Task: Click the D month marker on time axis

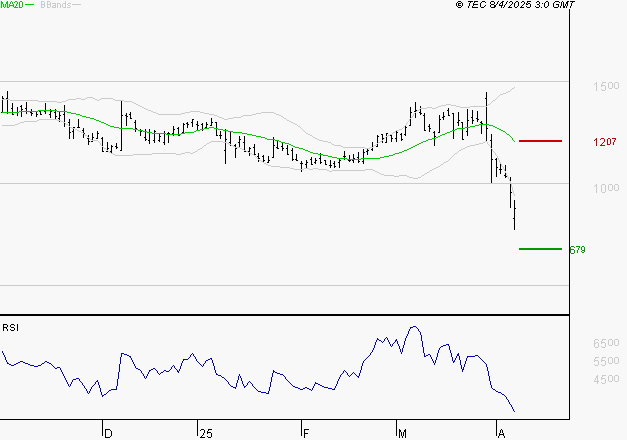Action: click(108, 433)
